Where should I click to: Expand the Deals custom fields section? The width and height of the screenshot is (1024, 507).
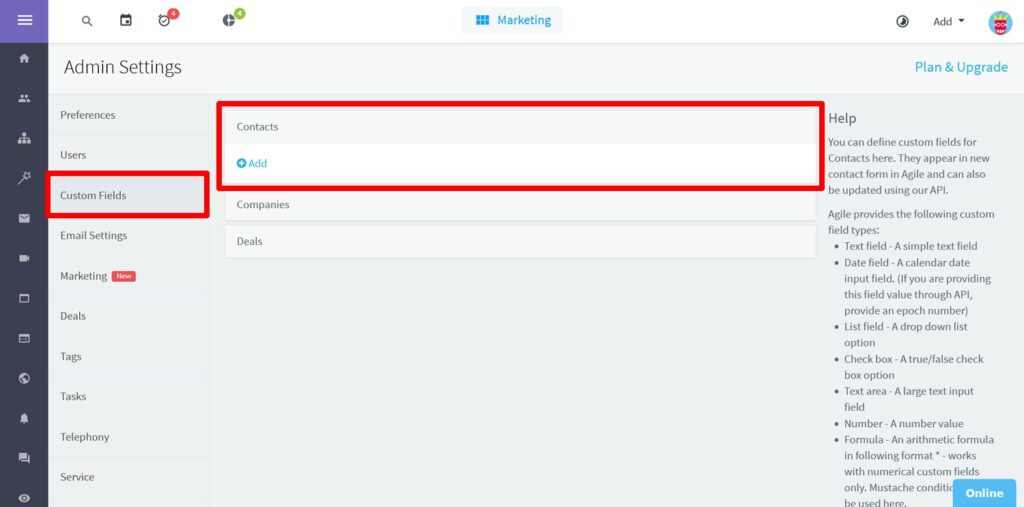point(520,241)
